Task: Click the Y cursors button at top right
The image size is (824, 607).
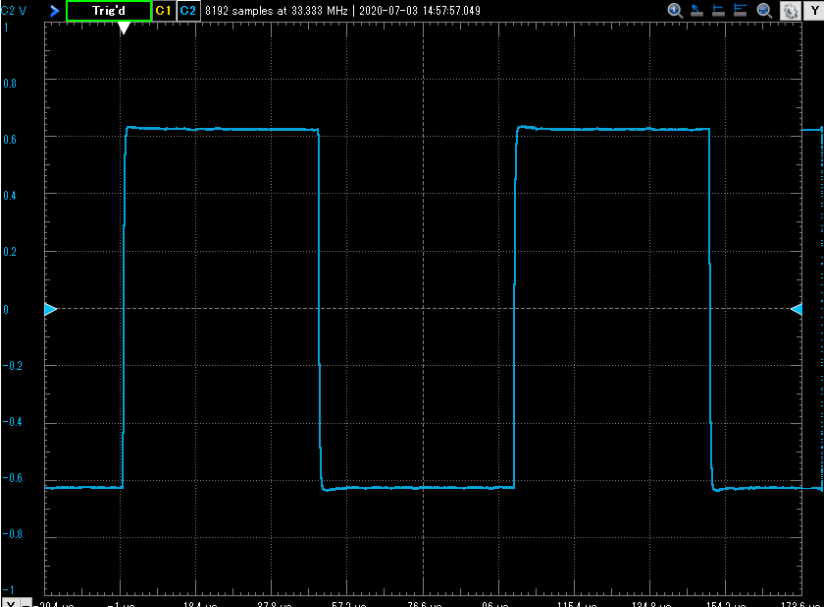Action: (813, 11)
